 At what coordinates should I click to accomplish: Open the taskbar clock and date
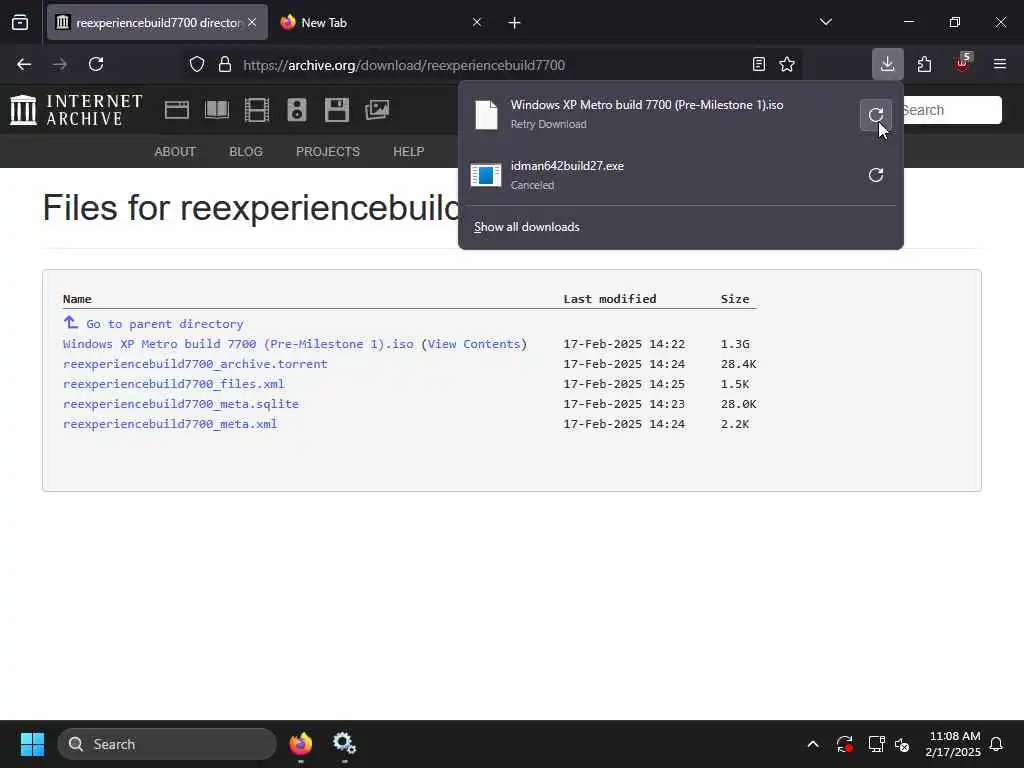[x=952, y=744]
